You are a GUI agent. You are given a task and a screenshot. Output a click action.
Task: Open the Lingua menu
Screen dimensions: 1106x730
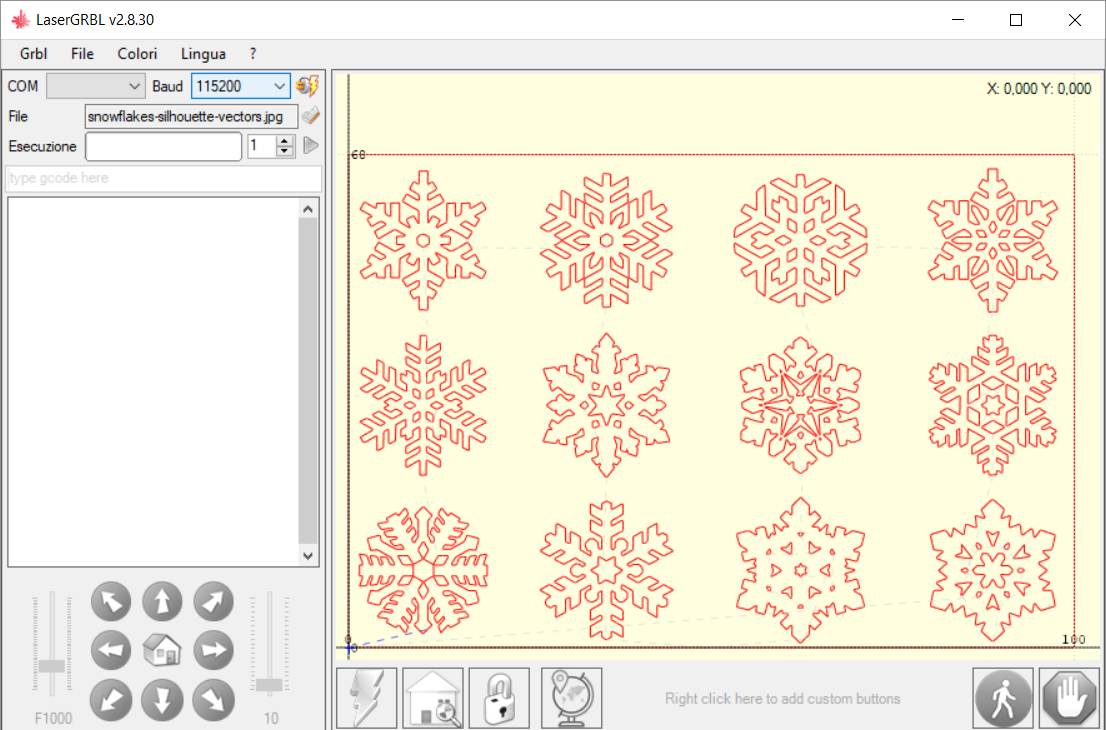[203, 54]
